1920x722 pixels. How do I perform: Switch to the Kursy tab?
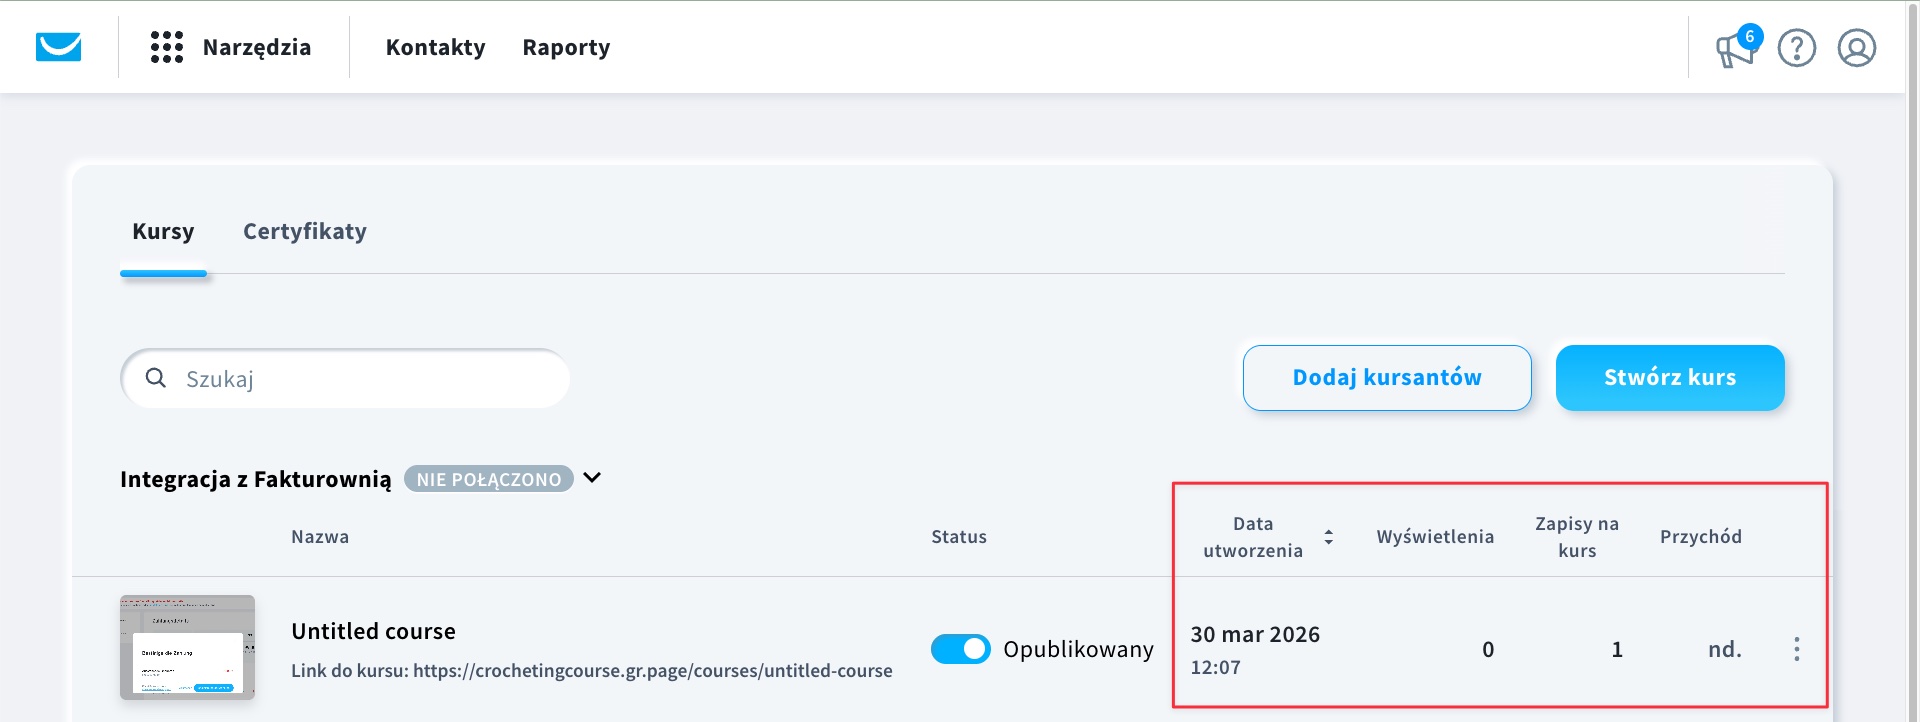coord(163,231)
